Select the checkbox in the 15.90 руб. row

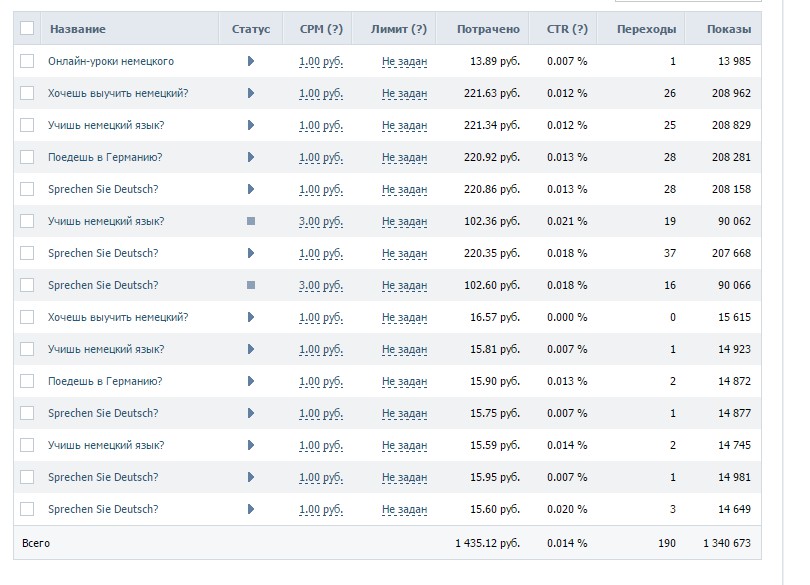pos(27,381)
